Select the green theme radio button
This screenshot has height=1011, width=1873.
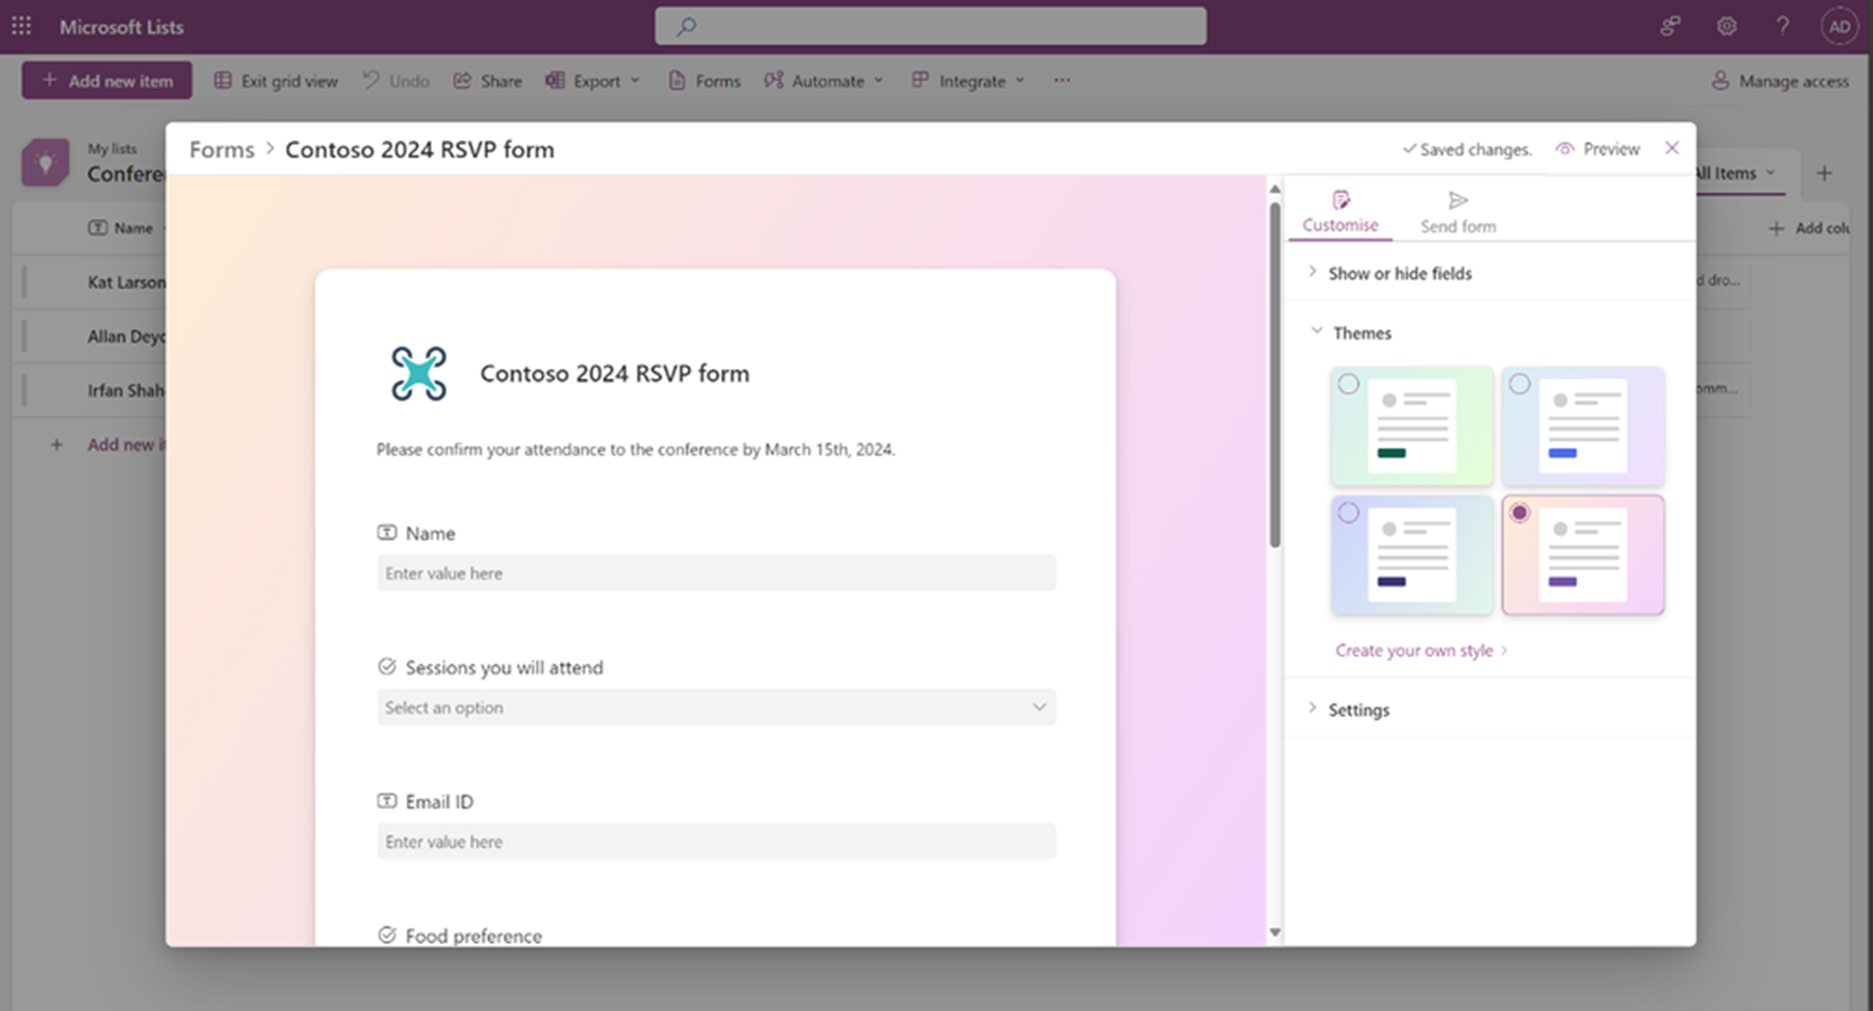click(1351, 383)
